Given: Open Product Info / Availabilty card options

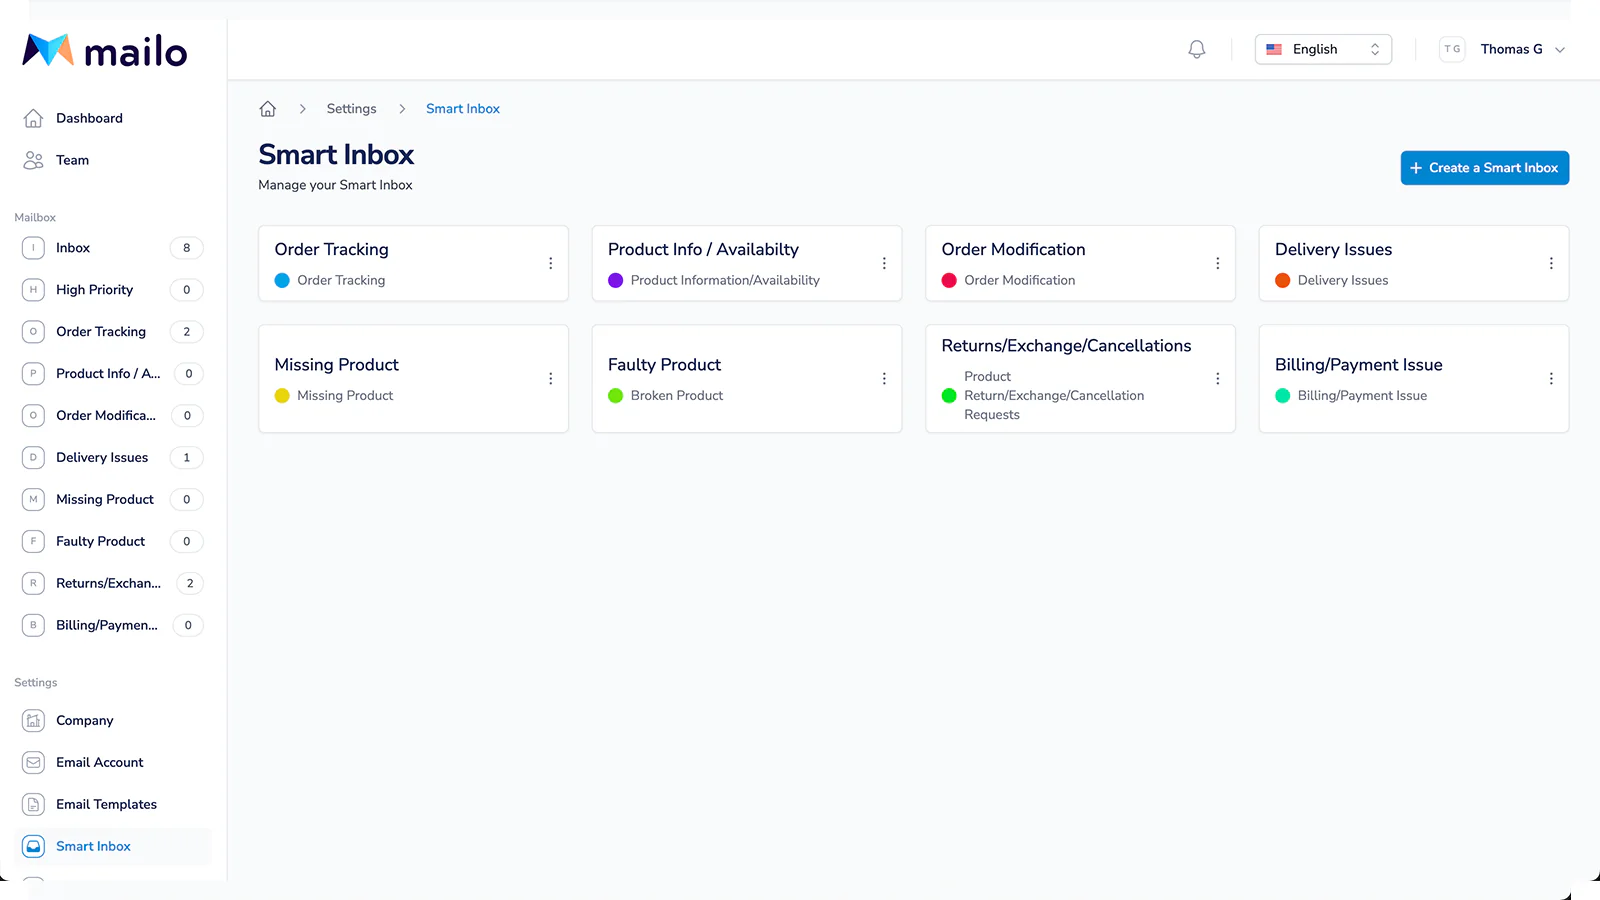Looking at the screenshot, I should (x=884, y=263).
